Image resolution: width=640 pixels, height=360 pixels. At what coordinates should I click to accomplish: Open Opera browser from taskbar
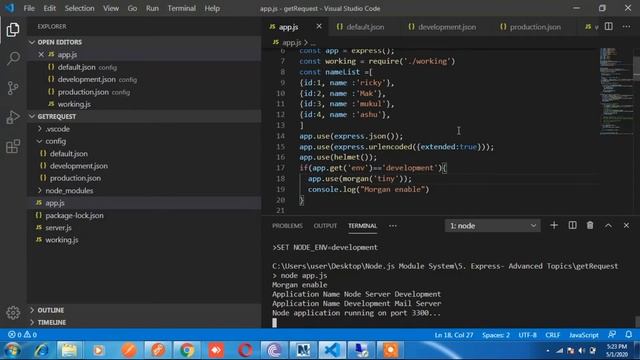245,350
